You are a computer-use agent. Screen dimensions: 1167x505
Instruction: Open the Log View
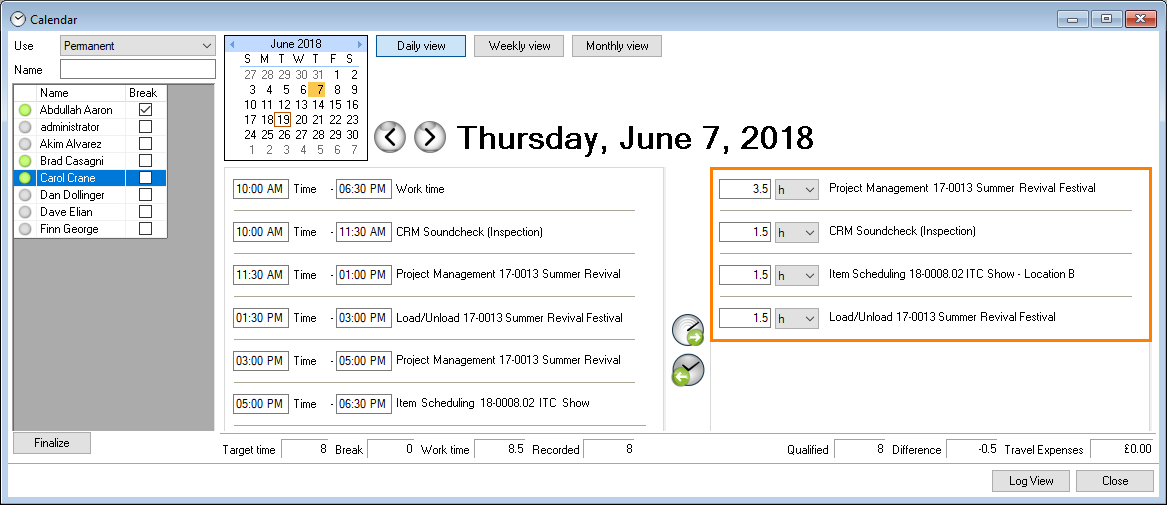point(1030,481)
